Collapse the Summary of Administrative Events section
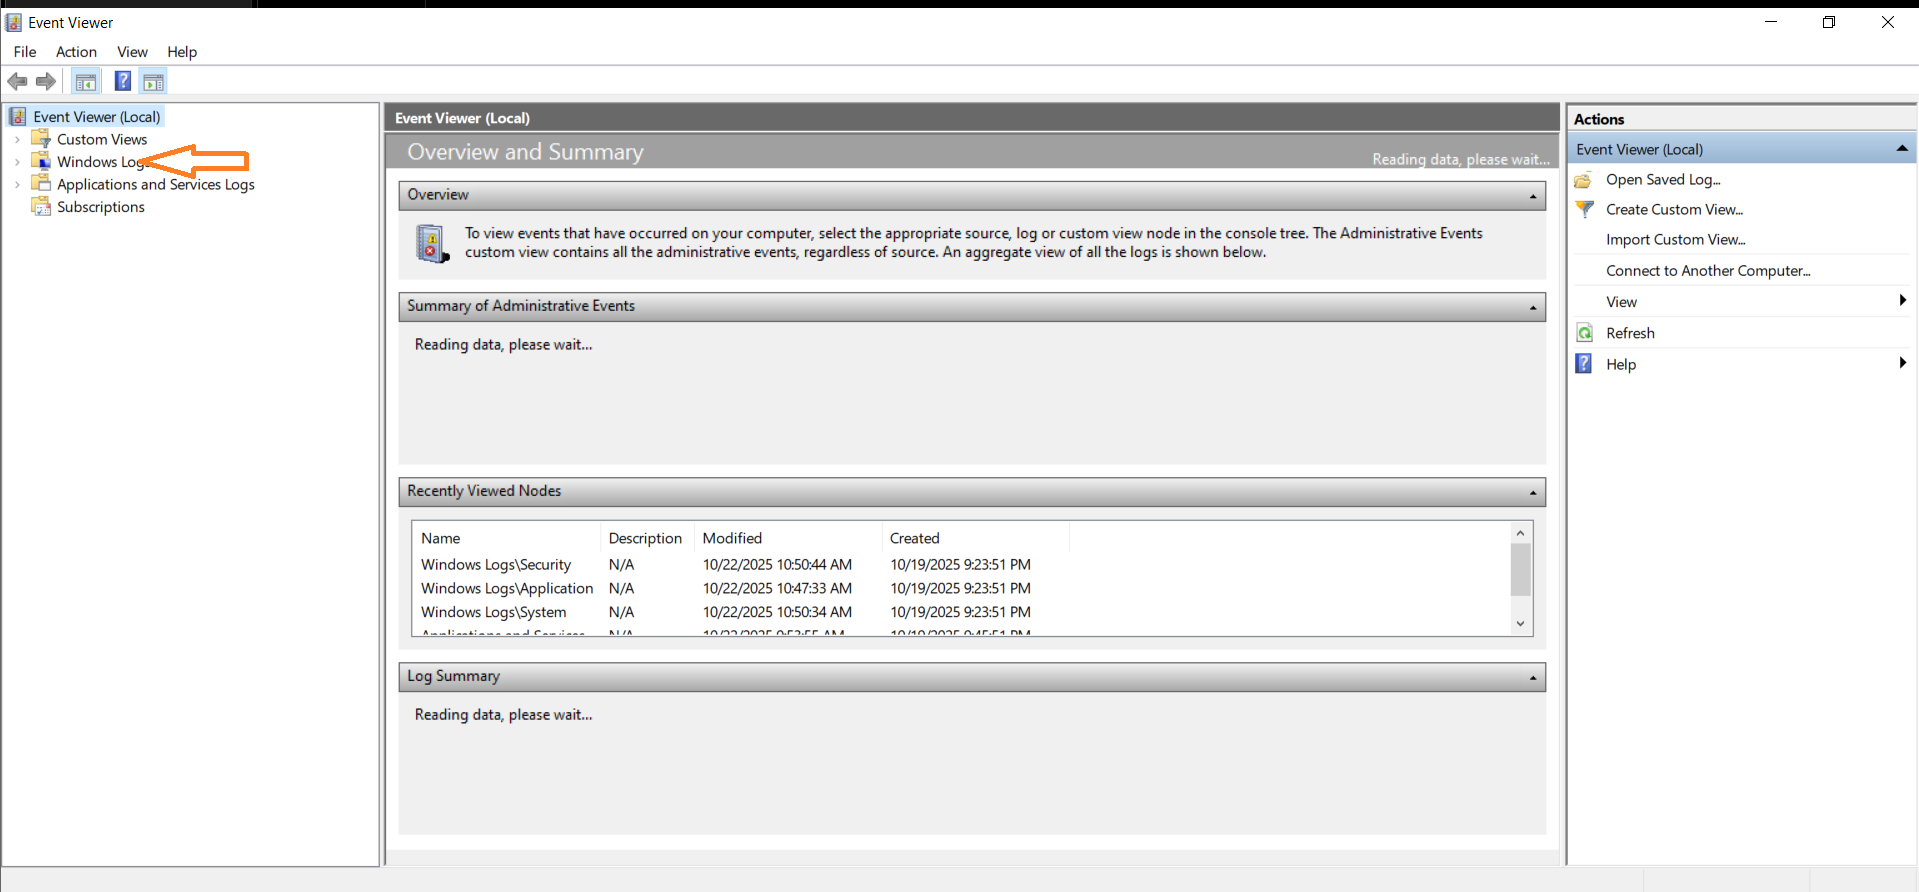The width and height of the screenshot is (1919, 892). click(1532, 308)
